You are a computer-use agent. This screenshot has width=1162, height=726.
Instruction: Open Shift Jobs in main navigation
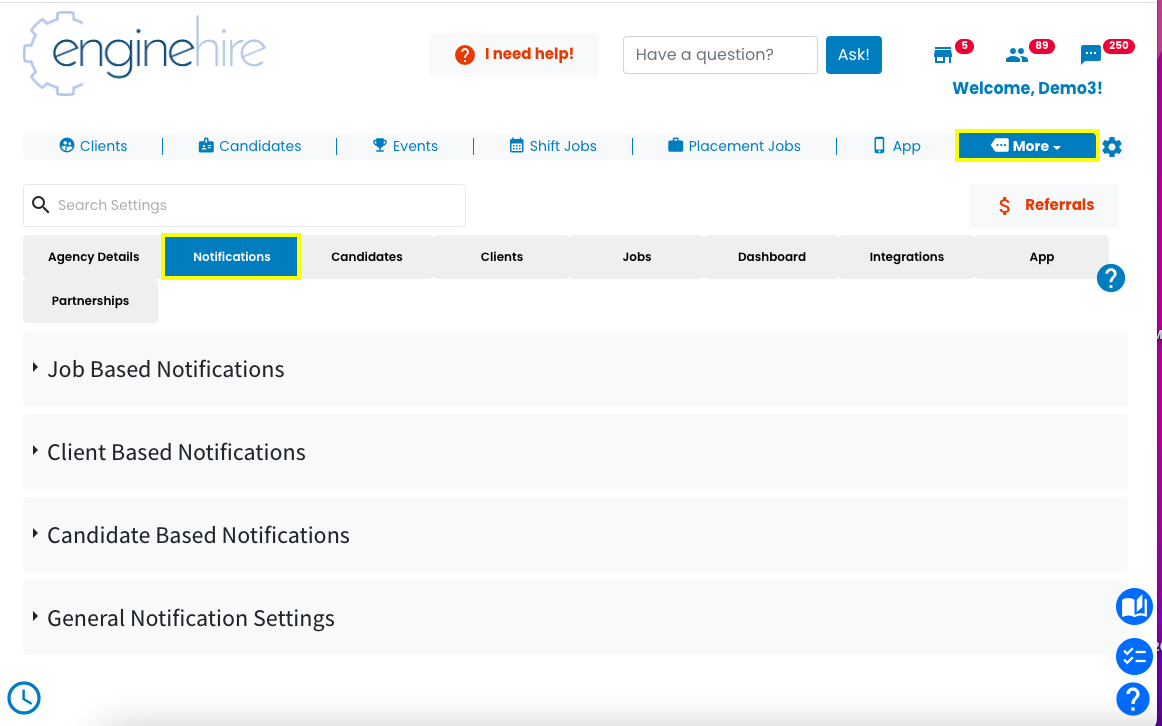[553, 146]
